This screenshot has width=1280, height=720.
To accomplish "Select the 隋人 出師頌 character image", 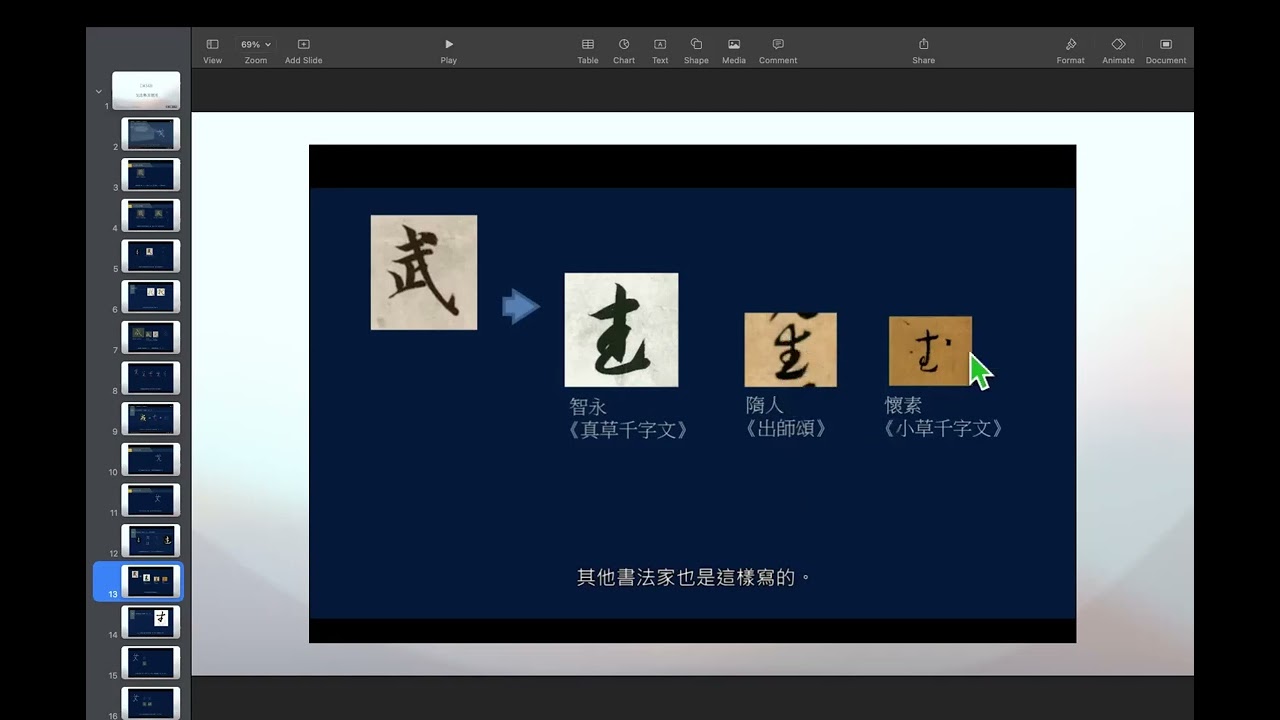I will pyautogui.click(x=790, y=350).
